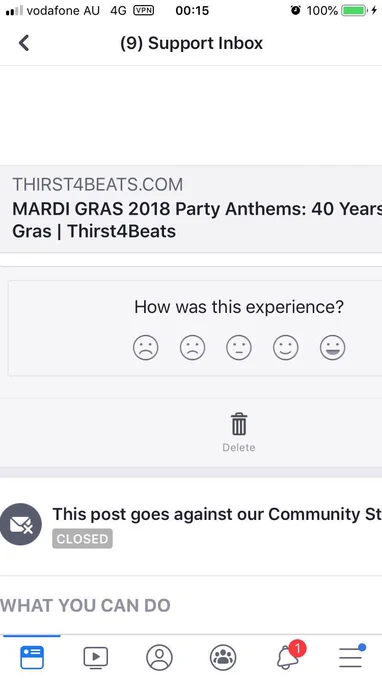Tap the back arrow in header
The image size is (382, 680).
[24, 43]
